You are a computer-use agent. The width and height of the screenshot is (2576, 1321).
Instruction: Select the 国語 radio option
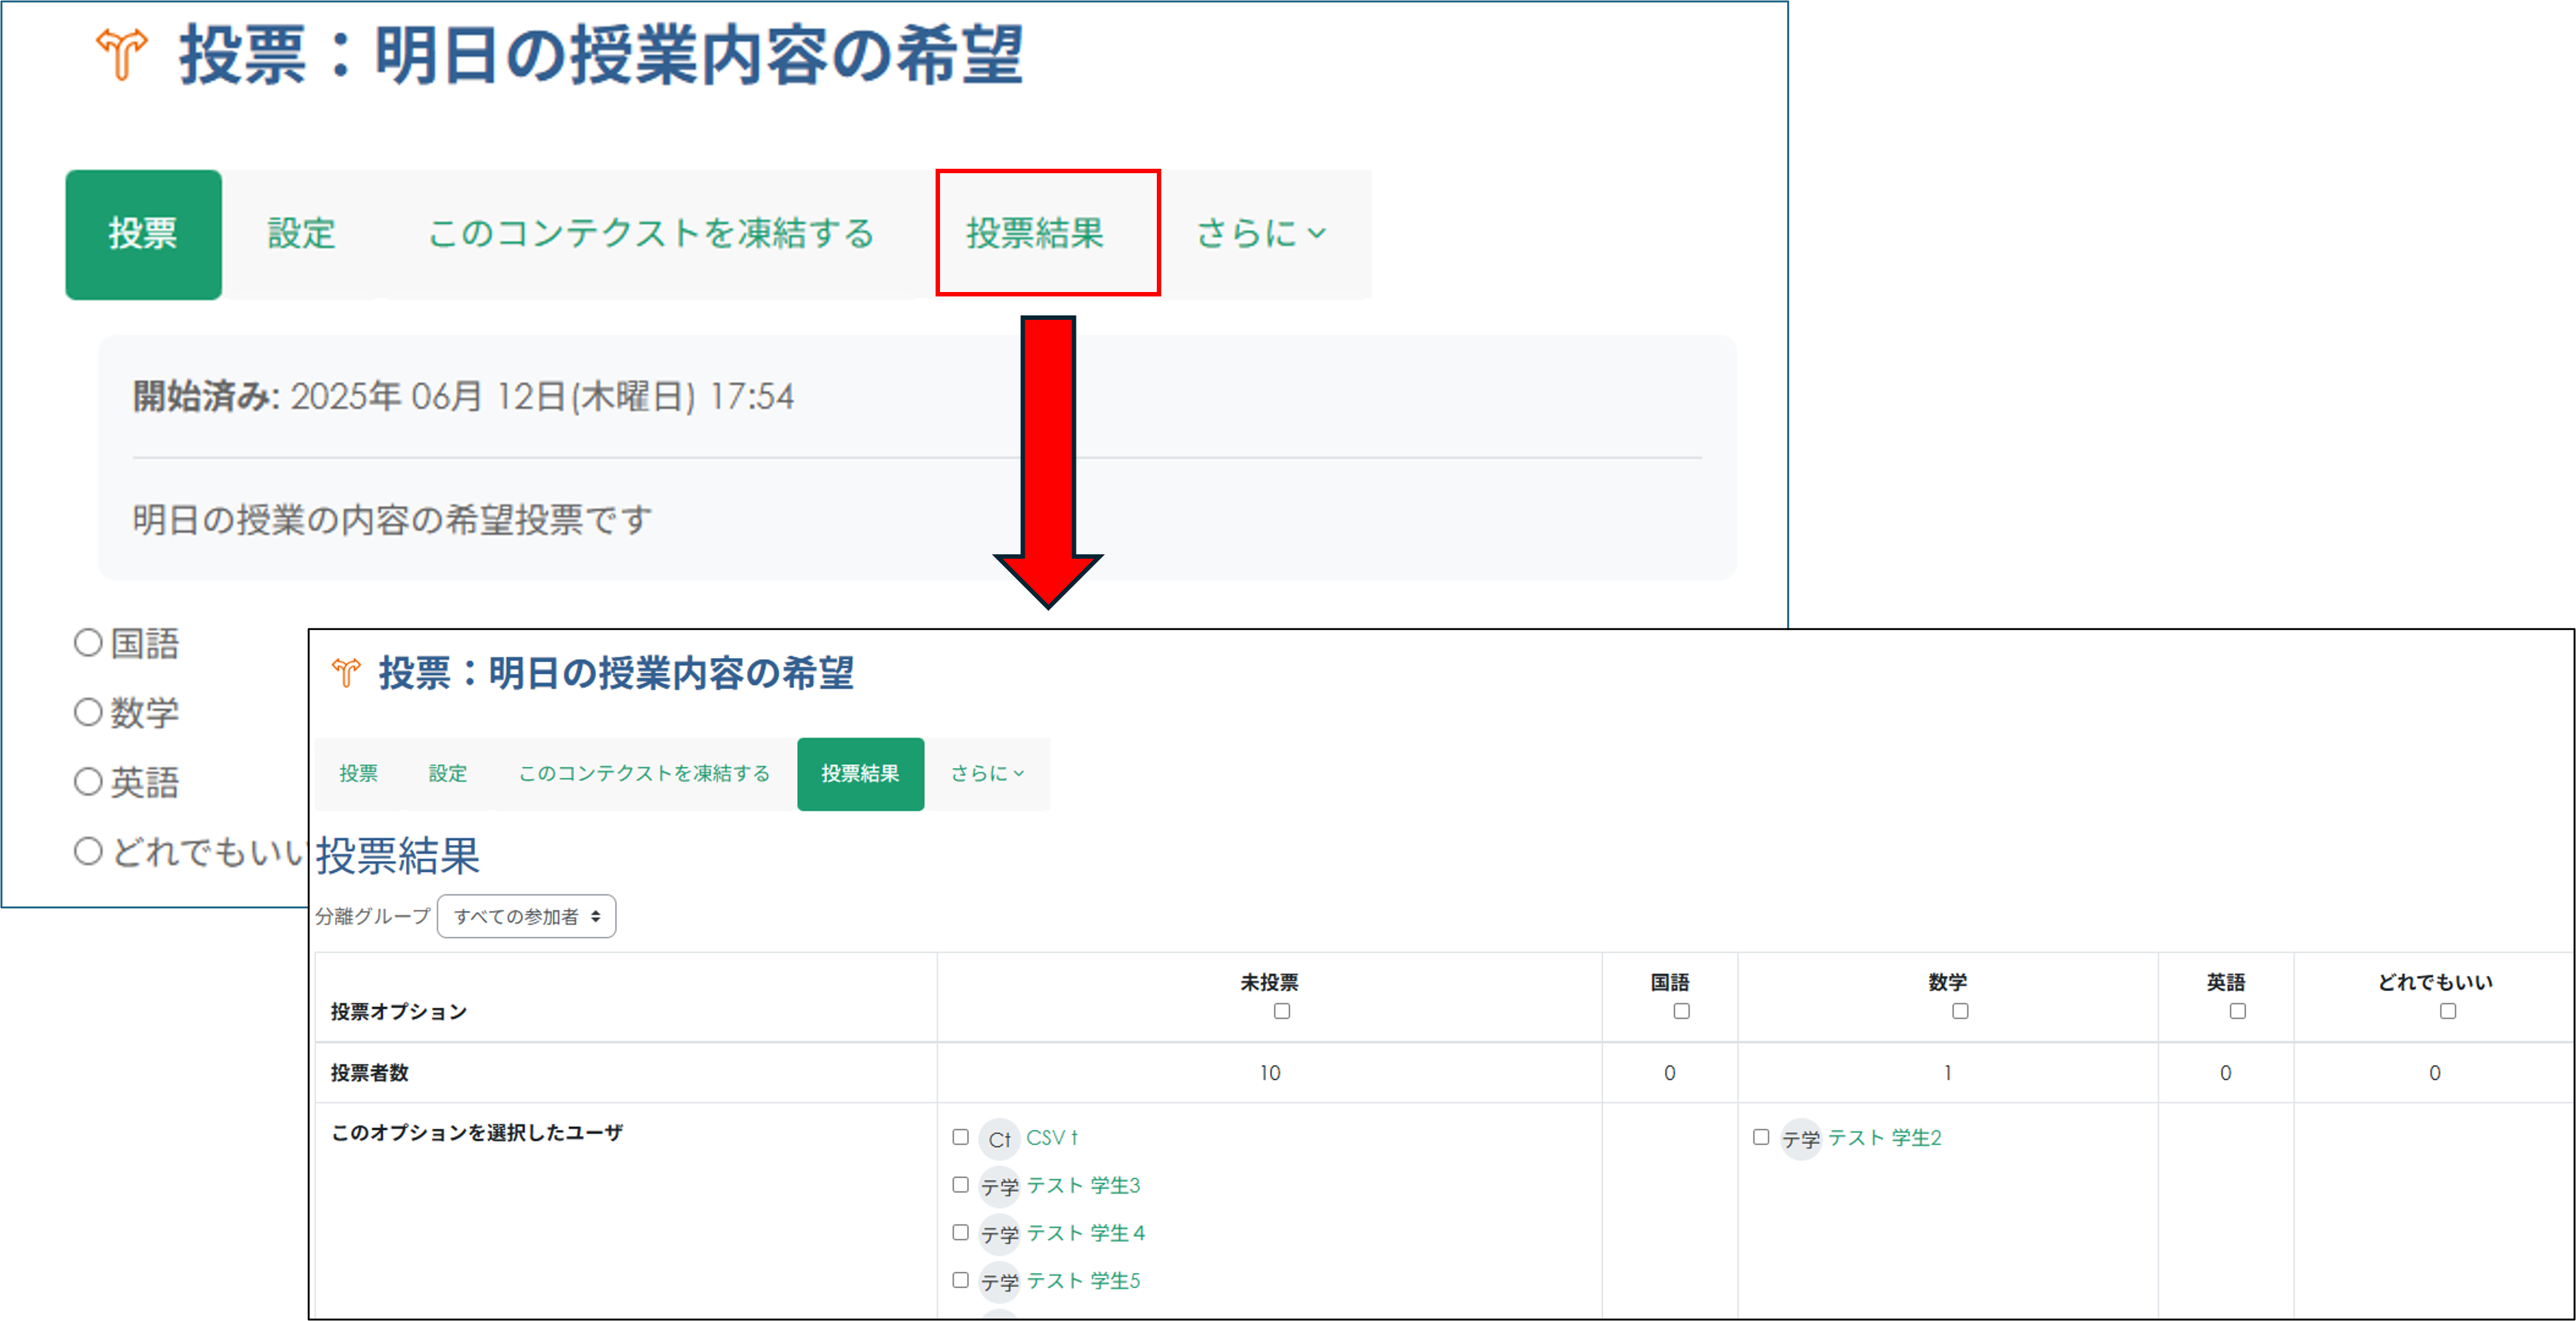(x=88, y=643)
